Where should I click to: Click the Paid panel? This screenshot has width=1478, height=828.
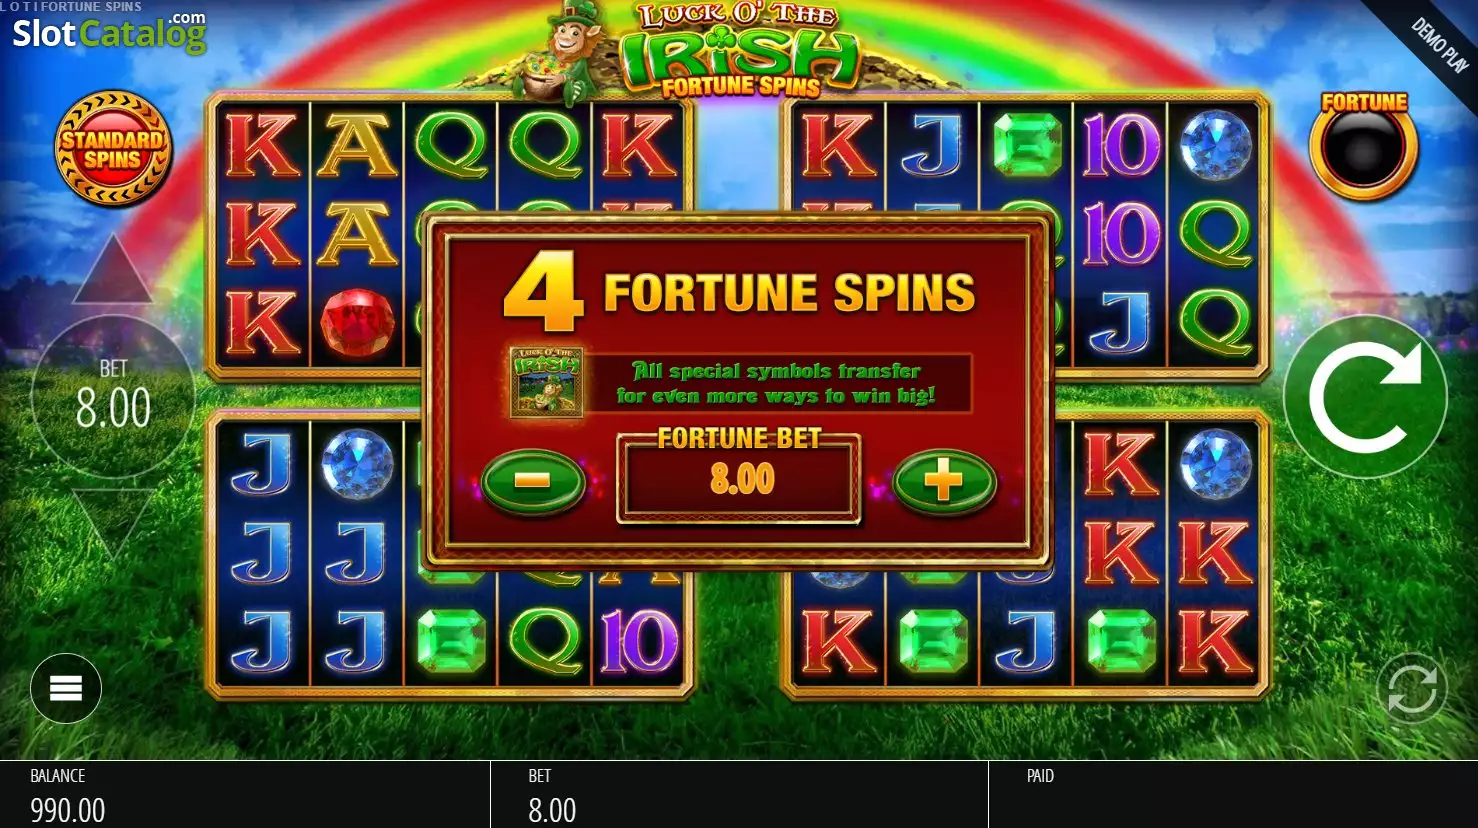click(1233, 795)
